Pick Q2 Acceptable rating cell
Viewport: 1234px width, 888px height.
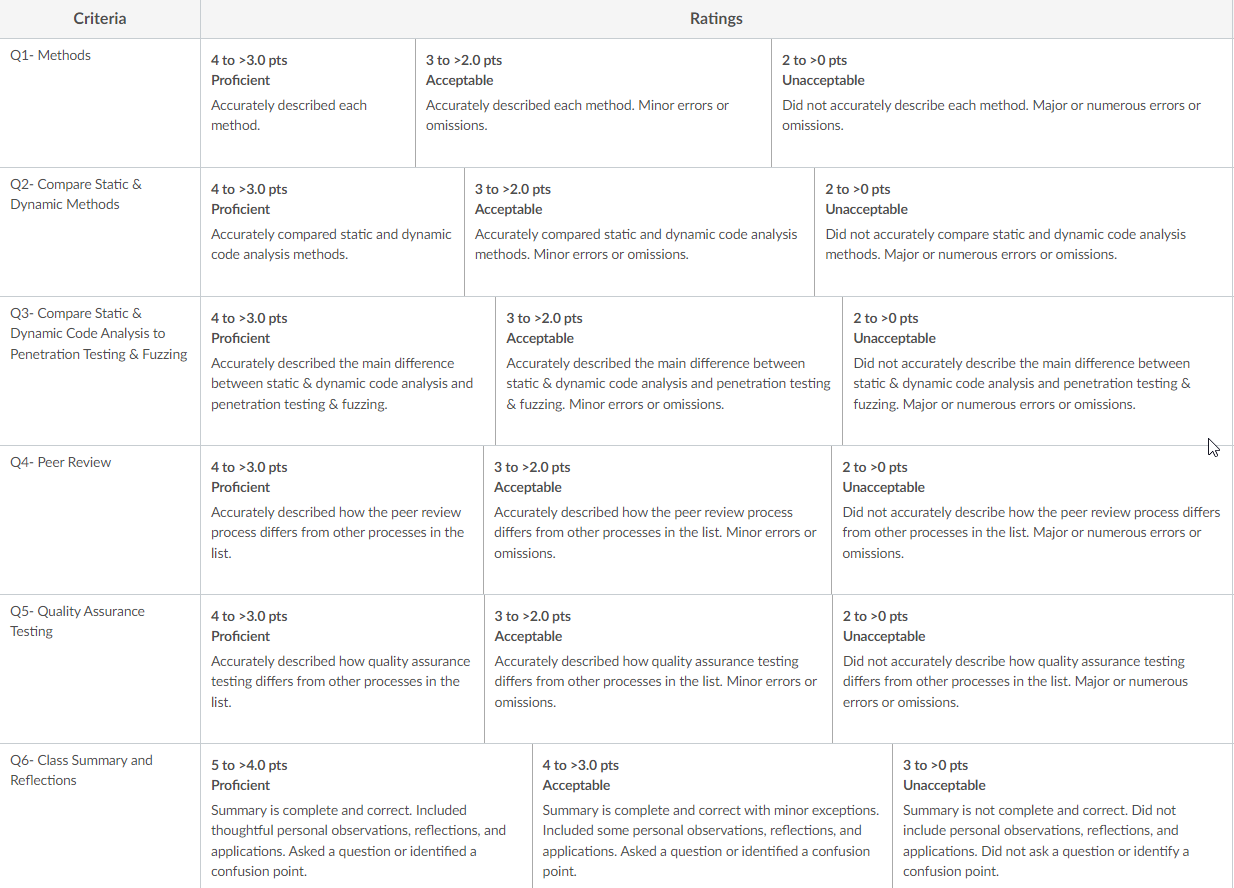[x=639, y=232]
